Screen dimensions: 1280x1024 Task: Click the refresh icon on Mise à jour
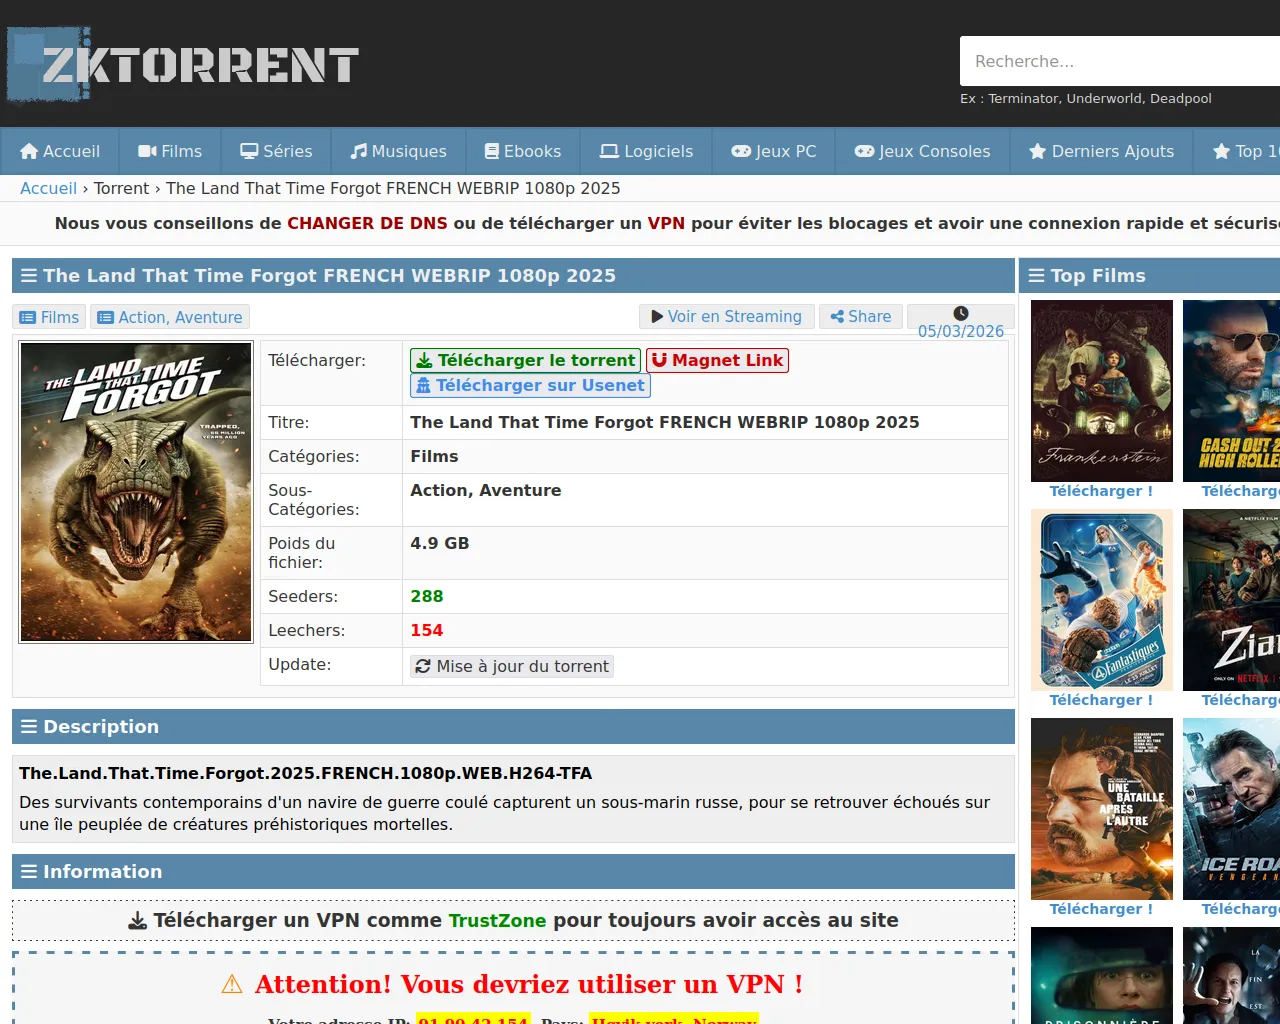point(423,666)
